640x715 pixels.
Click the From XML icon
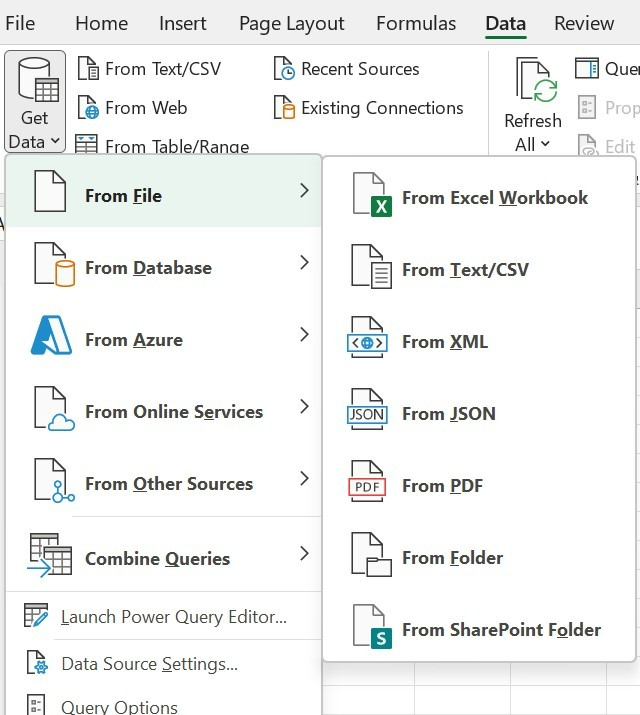pyautogui.click(x=367, y=337)
